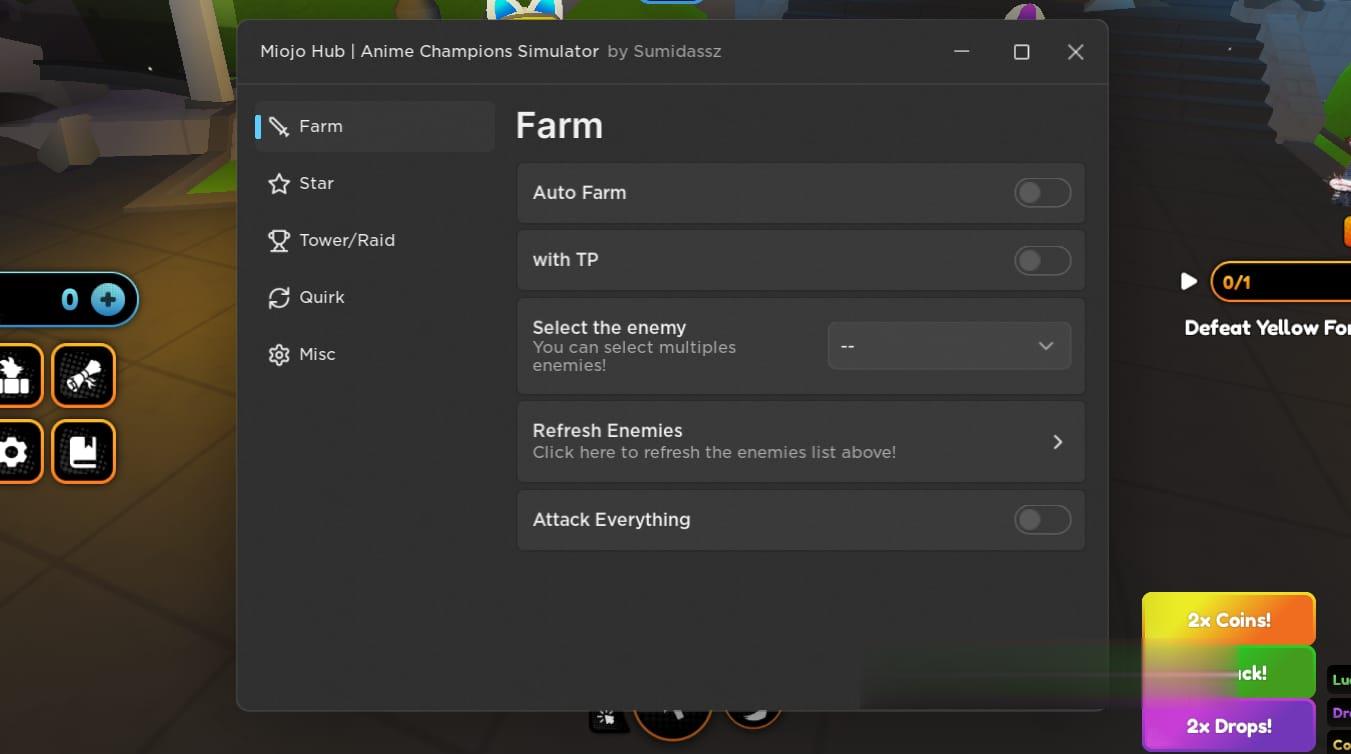
Task: Click the star icon in the sidebar
Action: pyautogui.click(x=279, y=184)
